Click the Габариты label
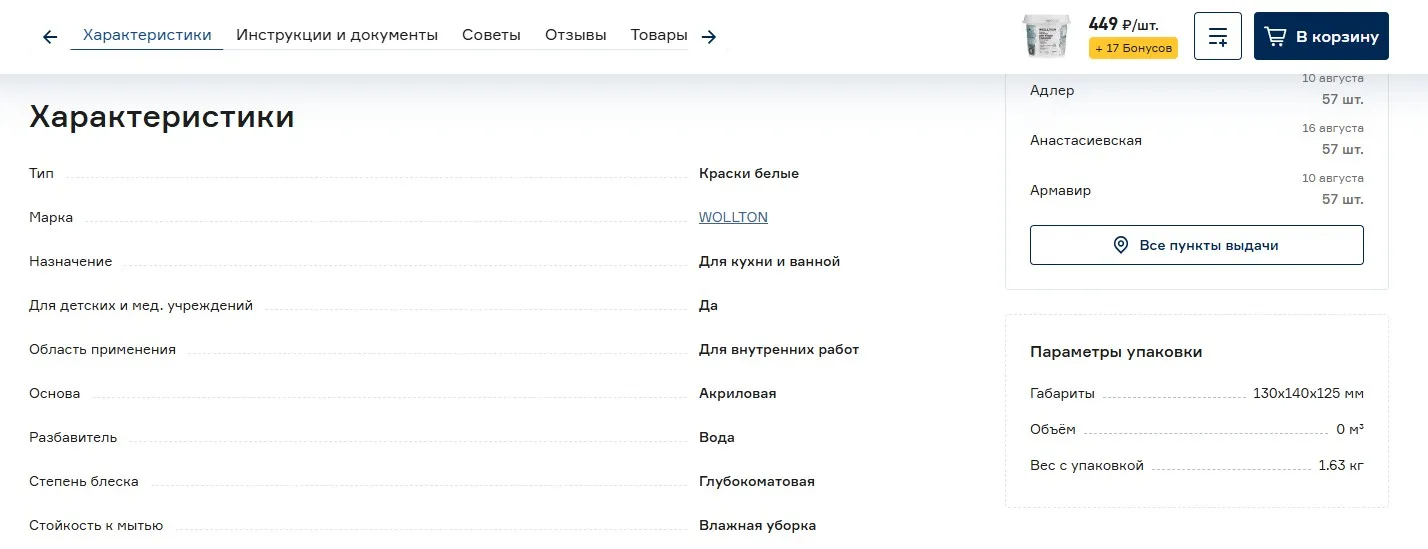The width and height of the screenshot is (1428, 549). pyautogui.click(x=1062, y=393)
